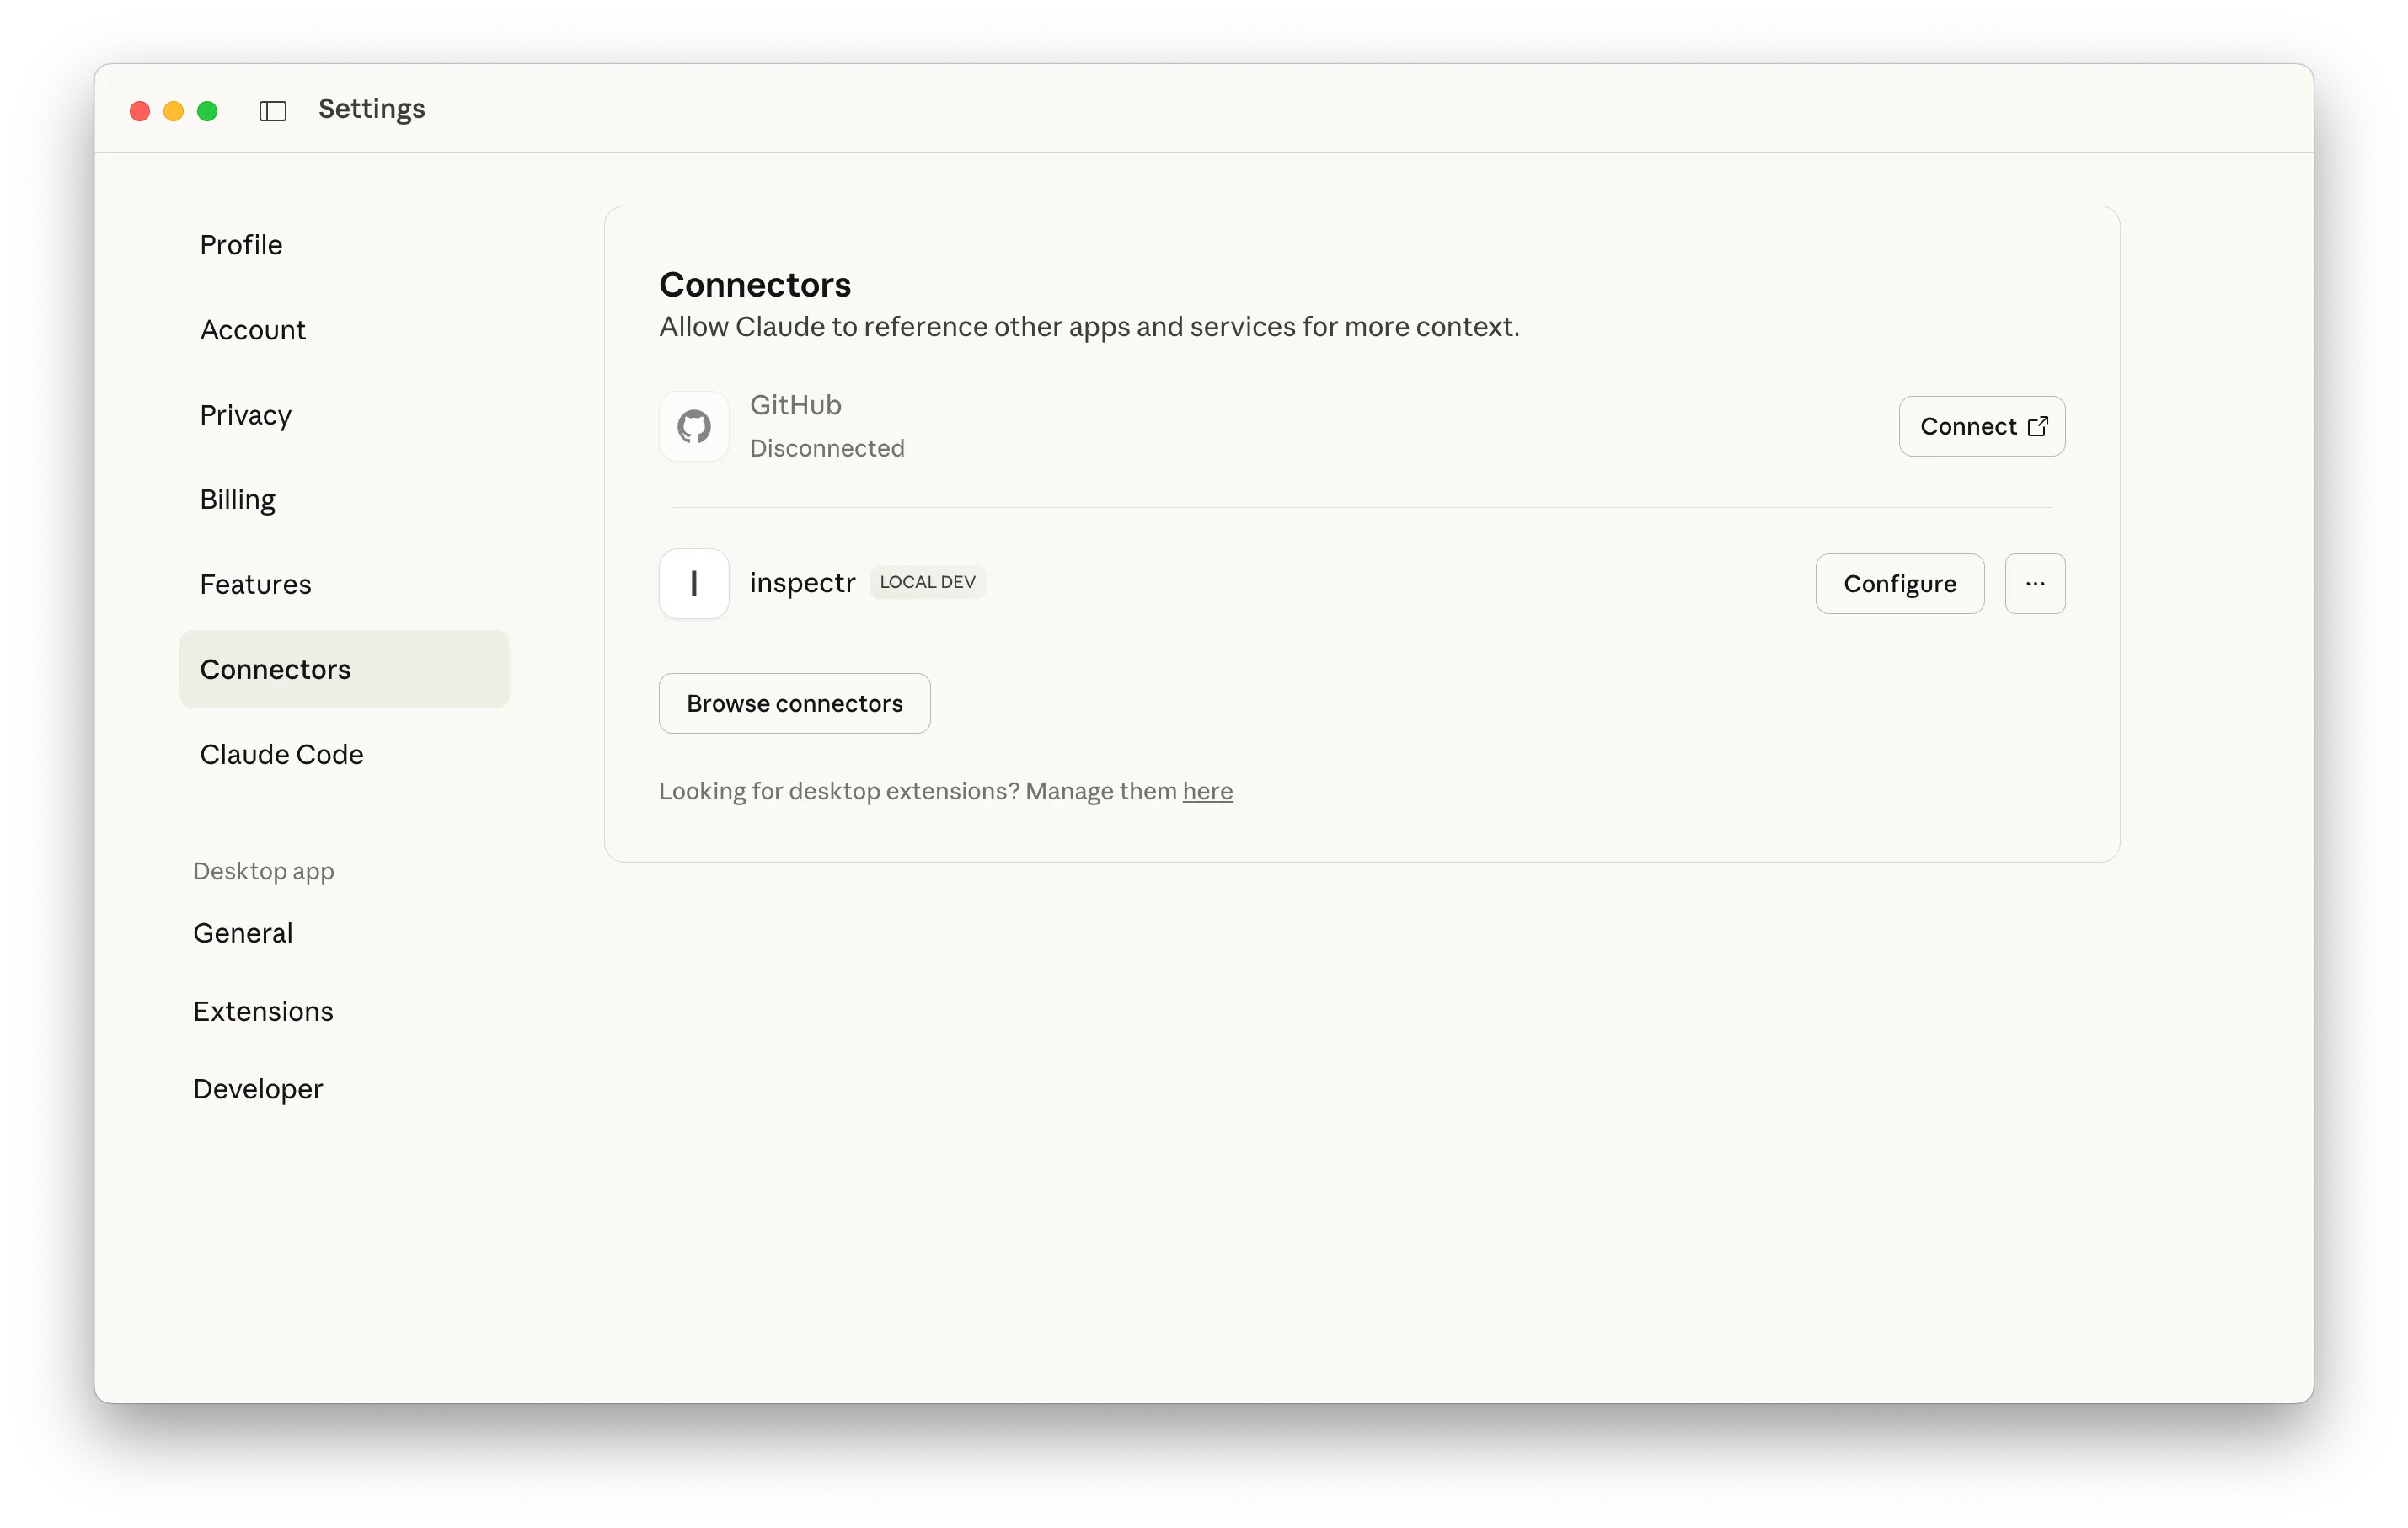The width and height of the screenshot is (2408, 1528).
Task: Click the green fullscreen window button
Action: pyautogui.click(x=208, y=111)
